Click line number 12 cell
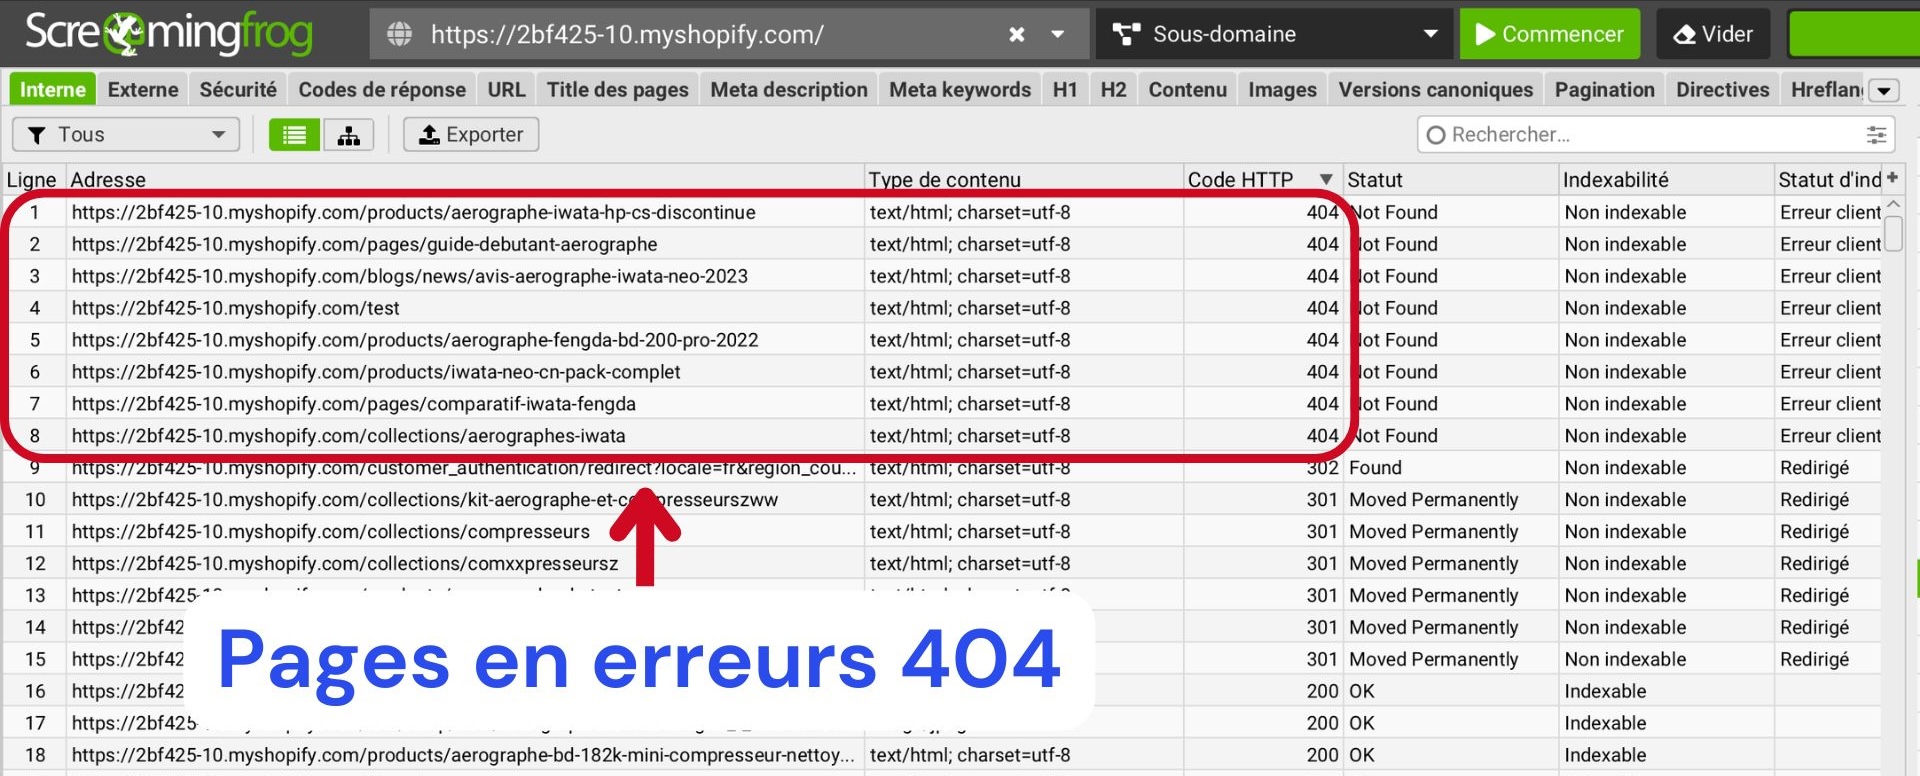Image resolution: width=1920 pixels, height=776 pixels. point(35,564)
